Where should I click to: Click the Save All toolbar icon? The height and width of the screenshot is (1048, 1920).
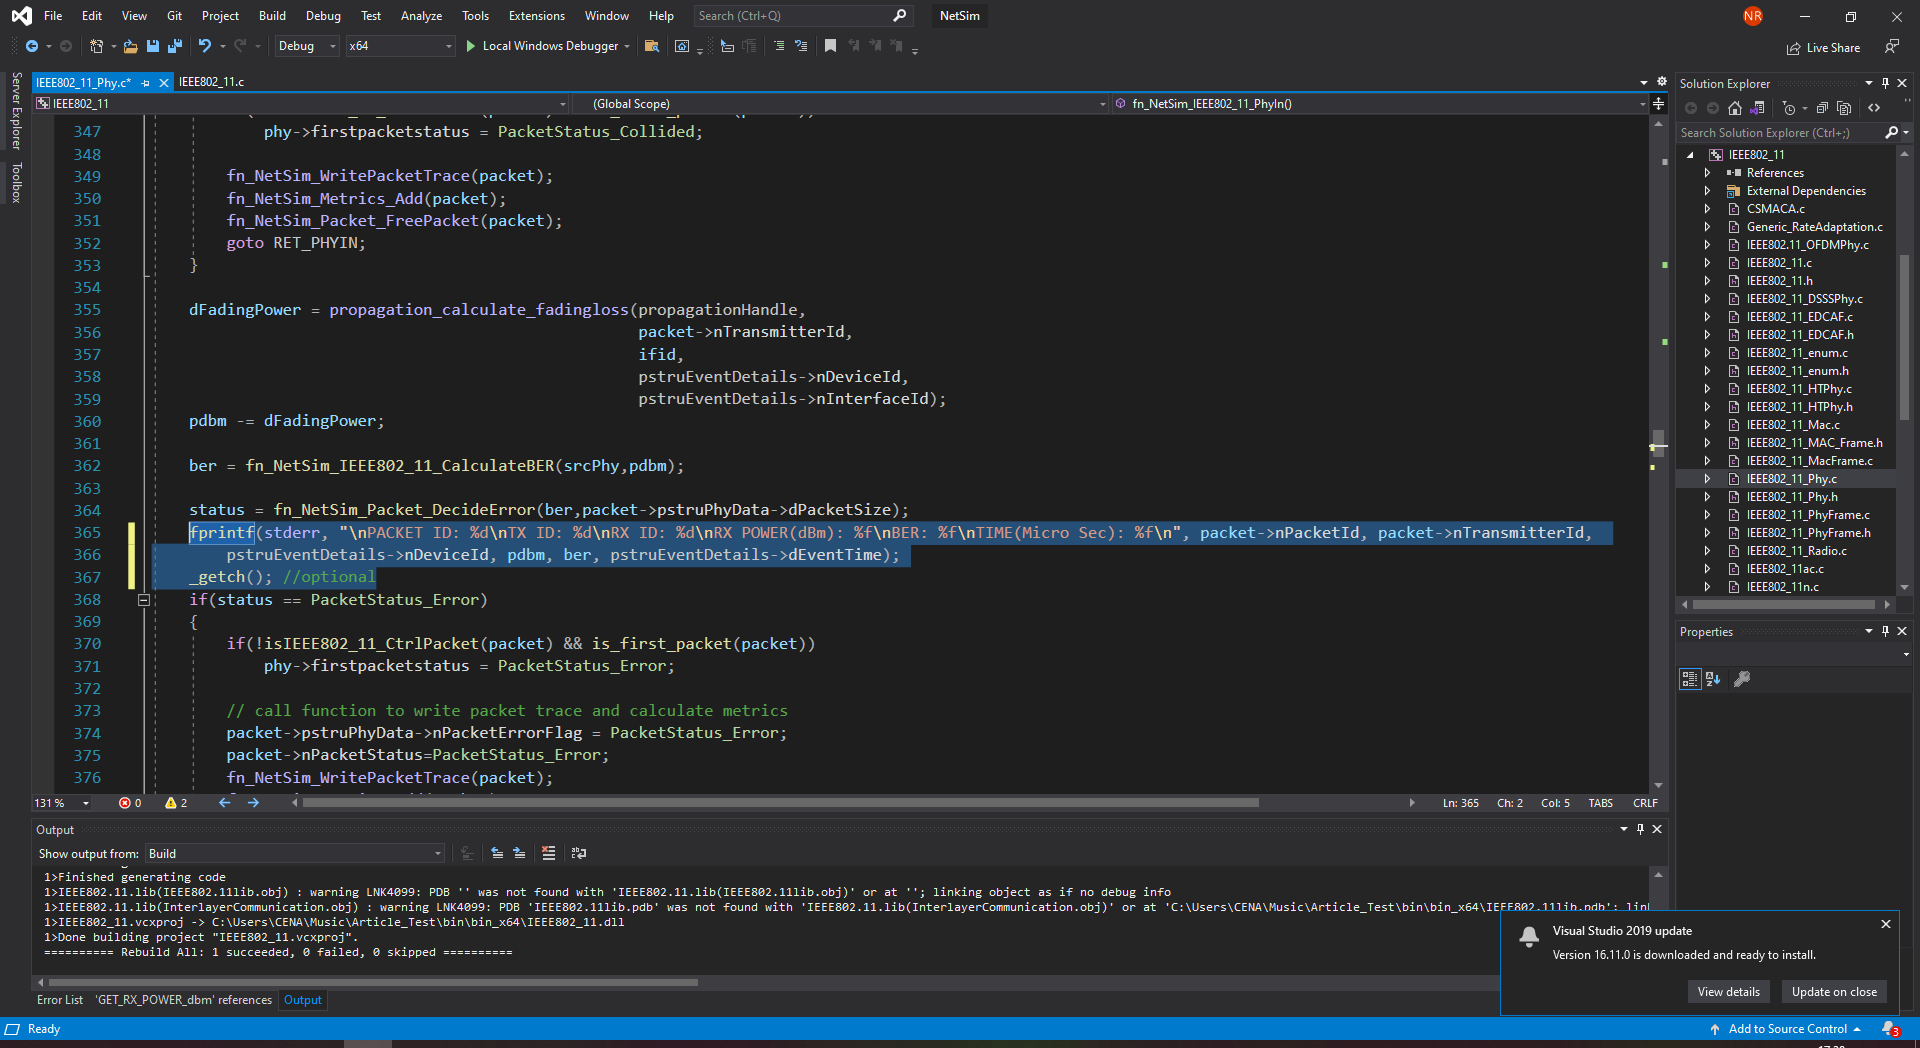click(175, 46)
